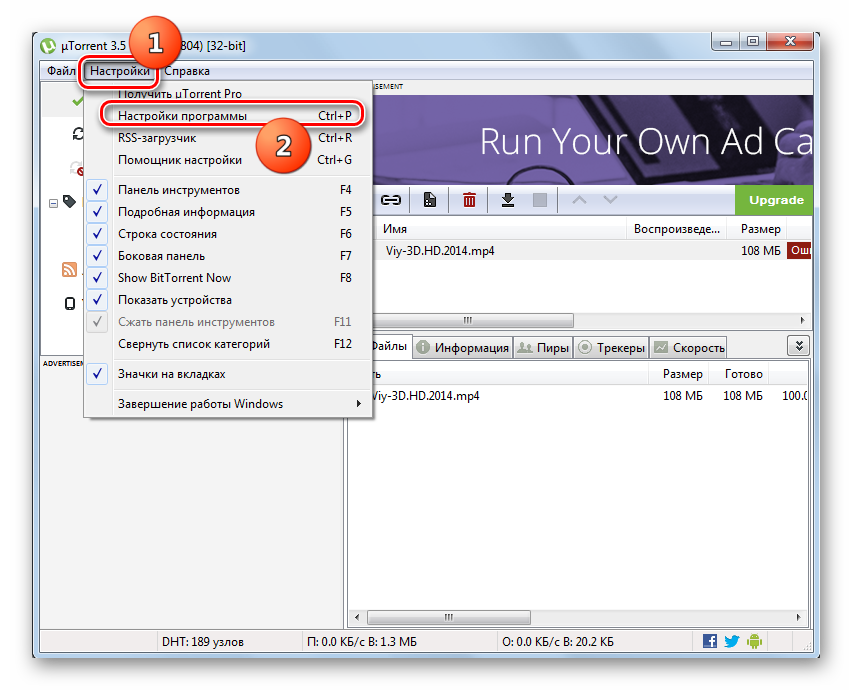Image resolution: width=852 pixels, height=690 pixels.
Task: Collapse the labels tree node in sidebar
Action: pos(53,203)
